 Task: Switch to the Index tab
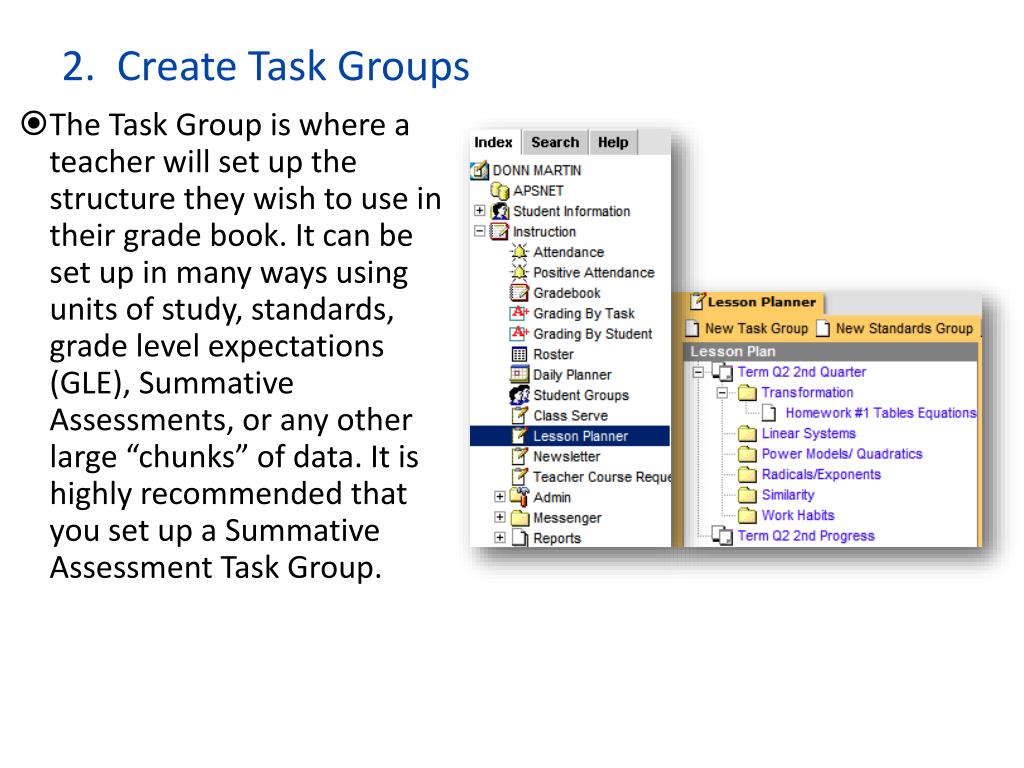494,142
